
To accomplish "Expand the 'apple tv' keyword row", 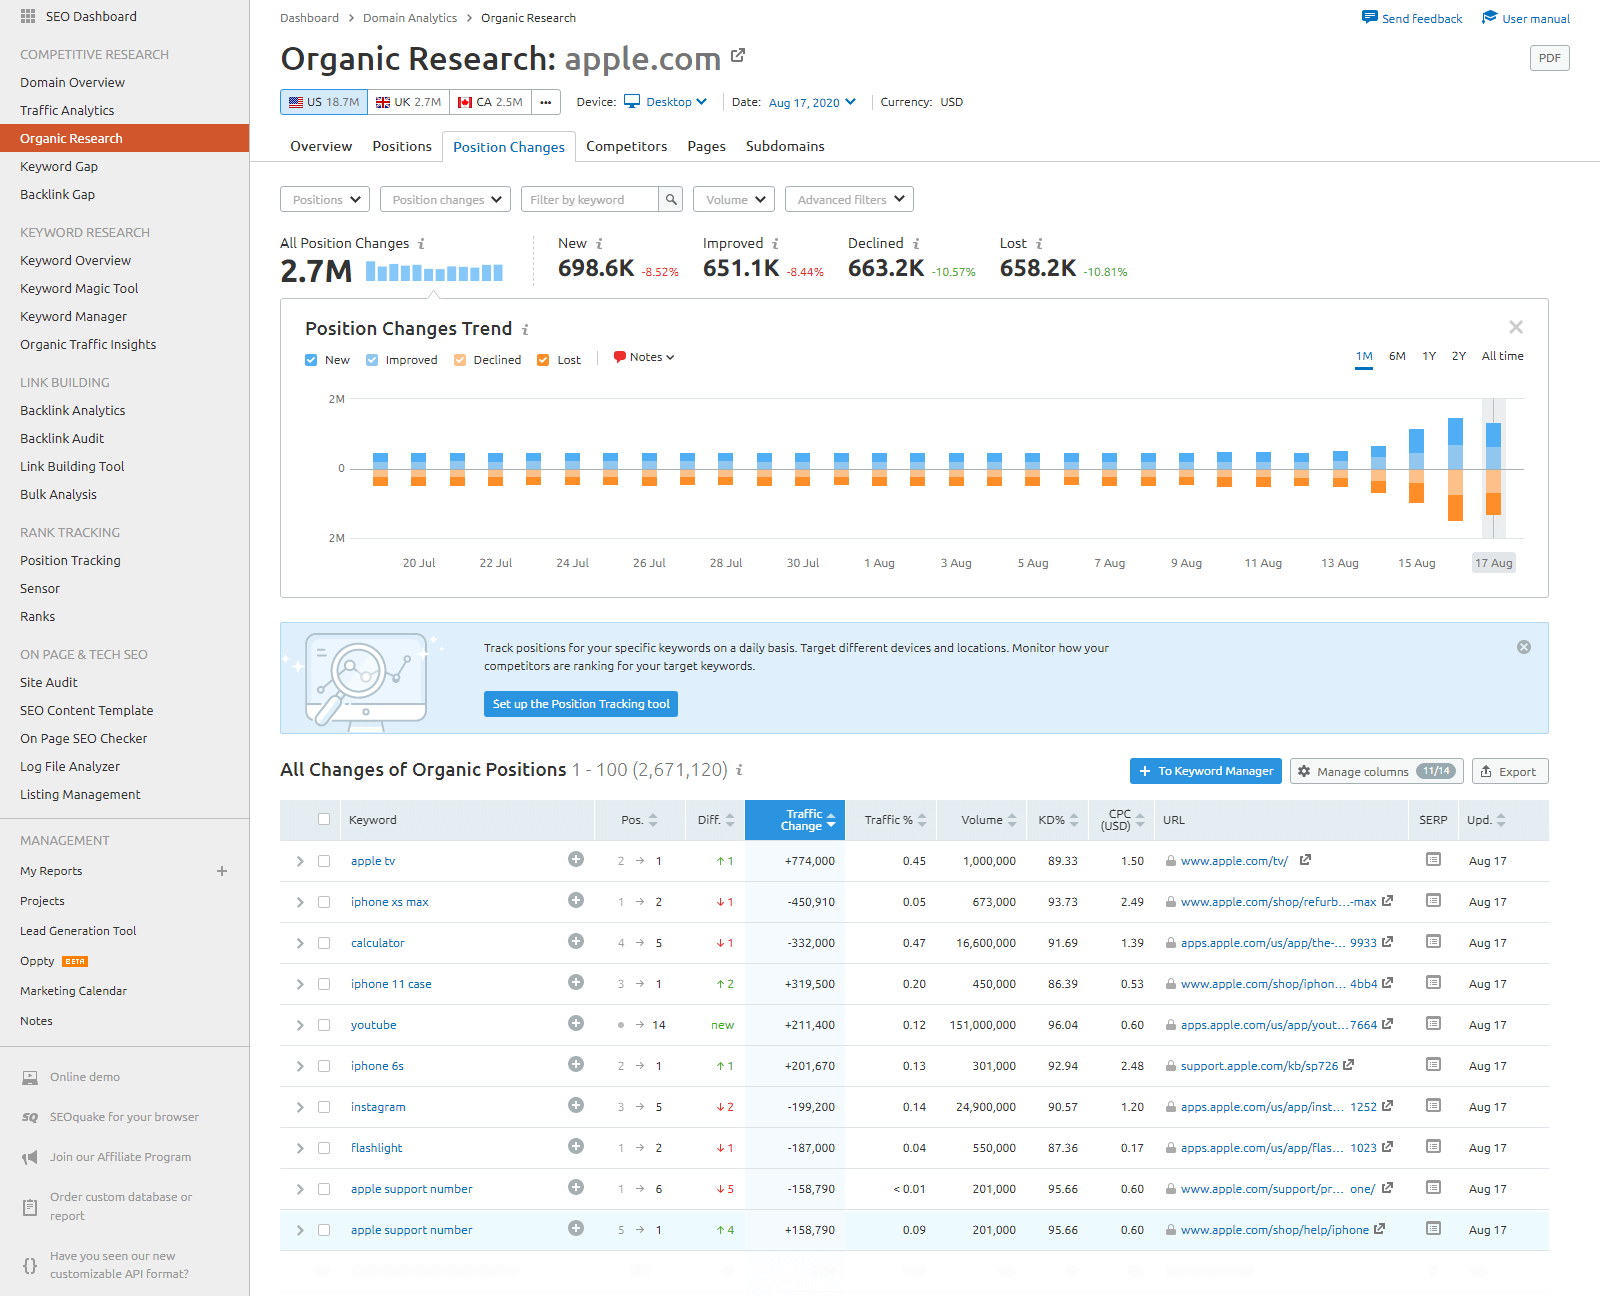I will point(300,861).
